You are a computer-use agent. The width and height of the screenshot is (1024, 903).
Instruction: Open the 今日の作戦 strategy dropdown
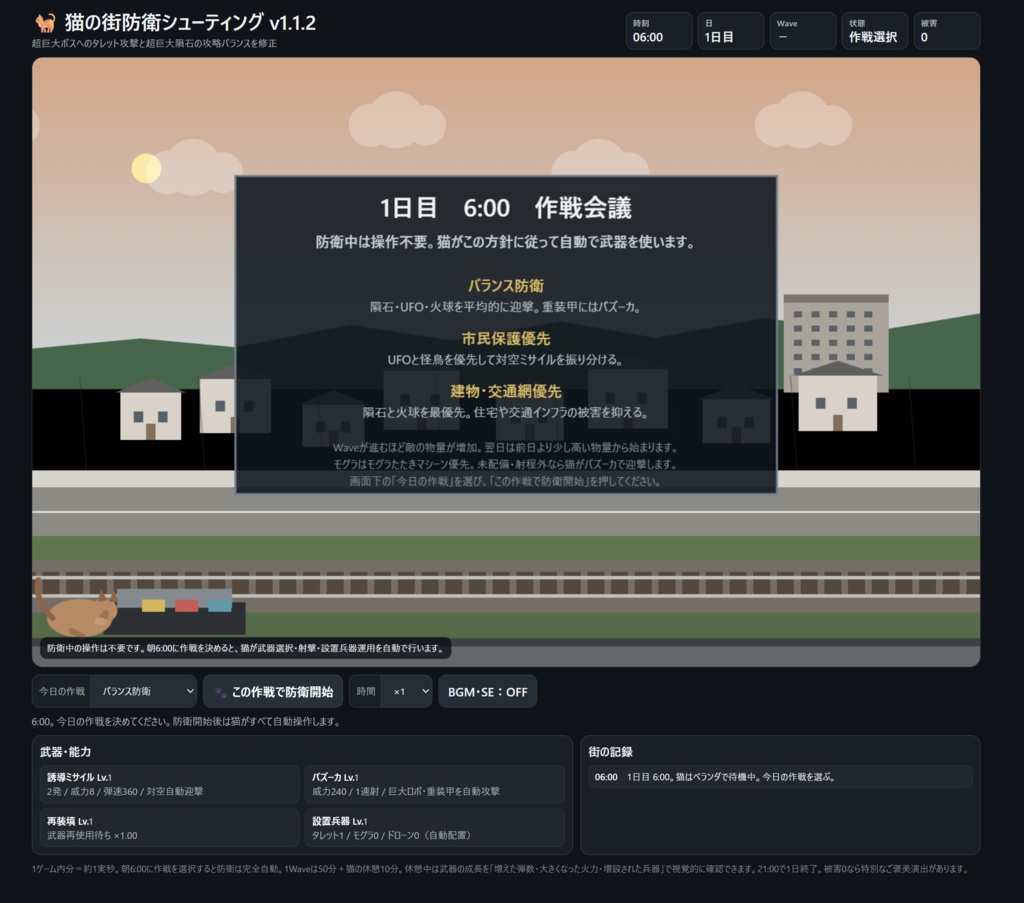pyautogui.click(x=143, y=691)
